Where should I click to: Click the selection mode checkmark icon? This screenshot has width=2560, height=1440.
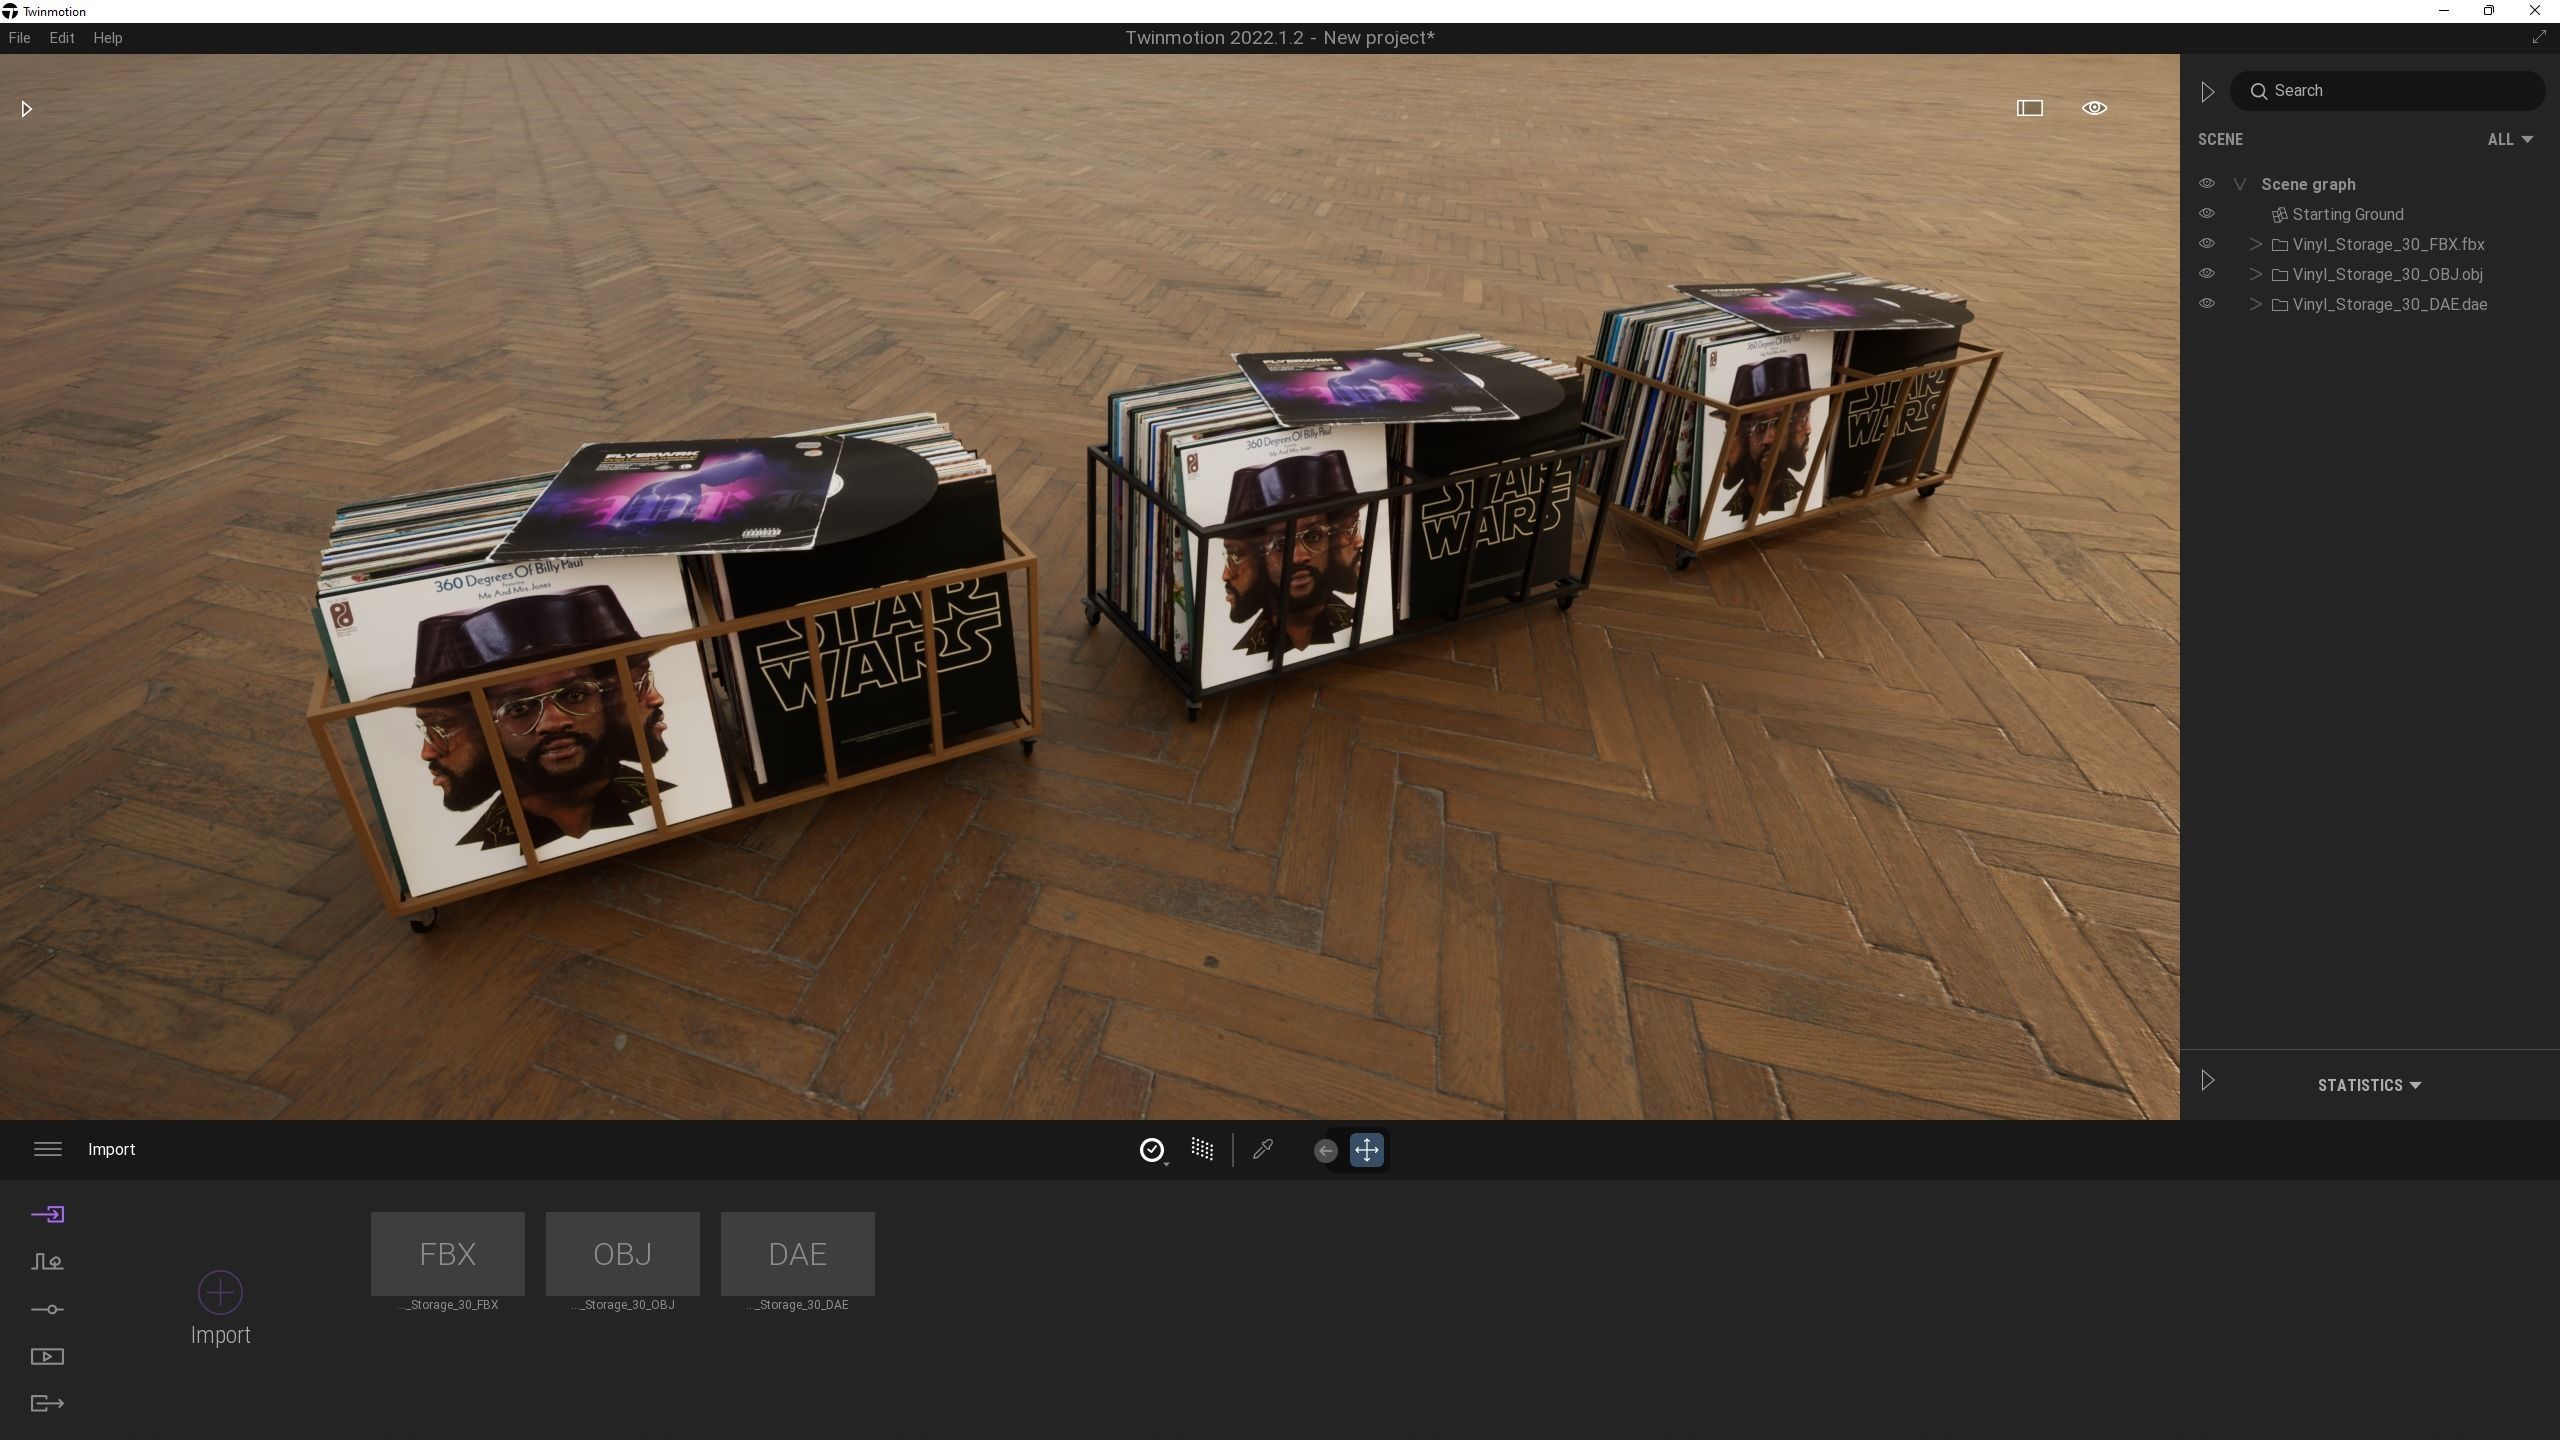tap(1152, 1150)
